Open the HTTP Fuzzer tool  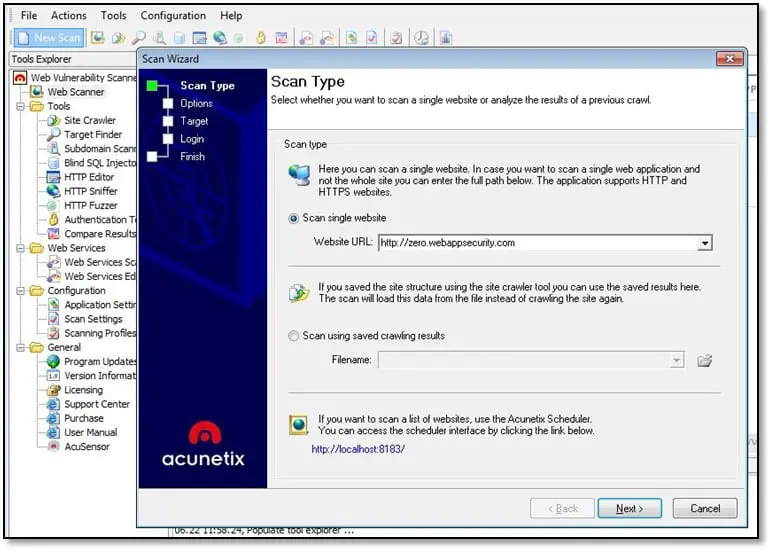click(x=89, y=205)
